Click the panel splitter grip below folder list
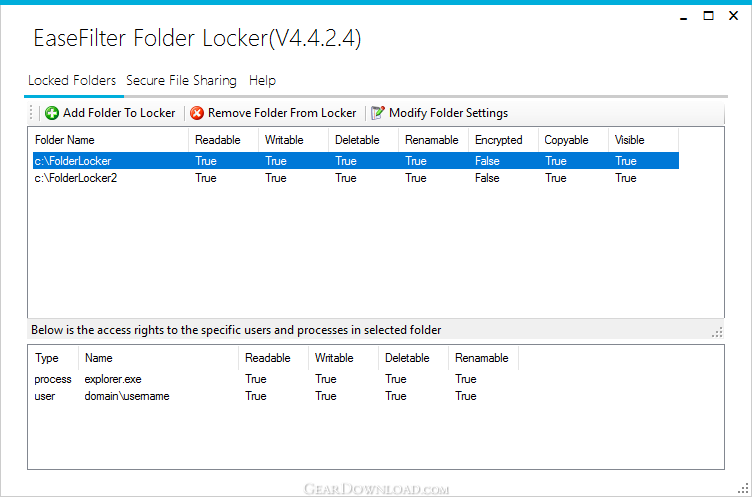 pyautogui.click(x=717, y=332)
